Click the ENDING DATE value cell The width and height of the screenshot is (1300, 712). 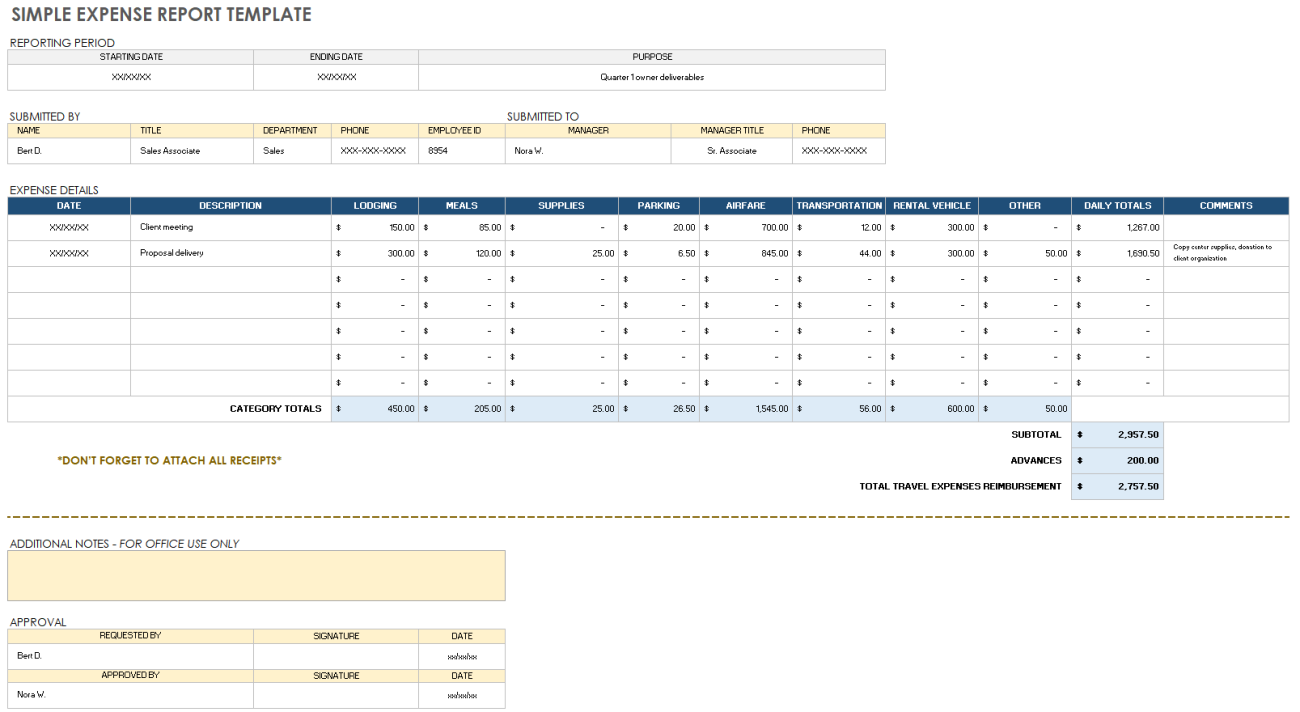tap(335, 76)
